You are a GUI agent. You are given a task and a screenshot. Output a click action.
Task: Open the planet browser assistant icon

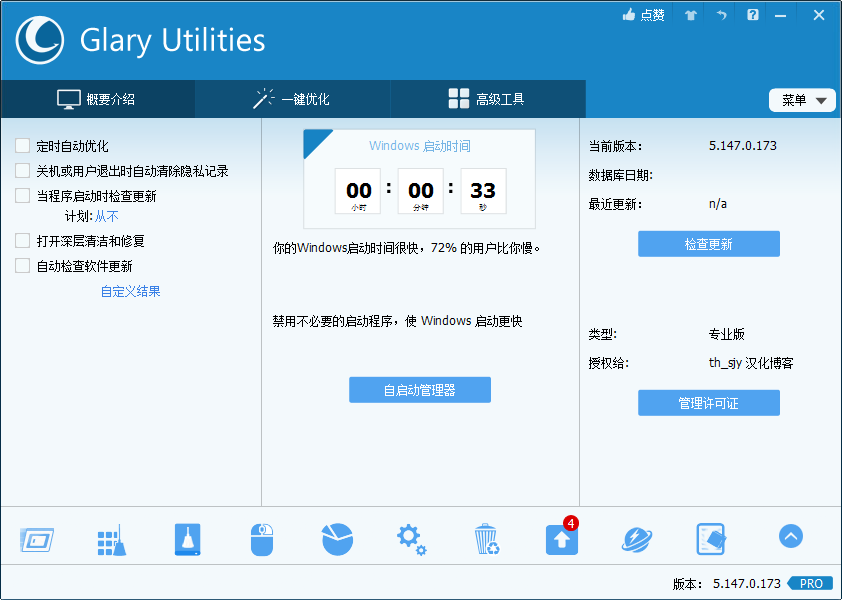(637, 540)
